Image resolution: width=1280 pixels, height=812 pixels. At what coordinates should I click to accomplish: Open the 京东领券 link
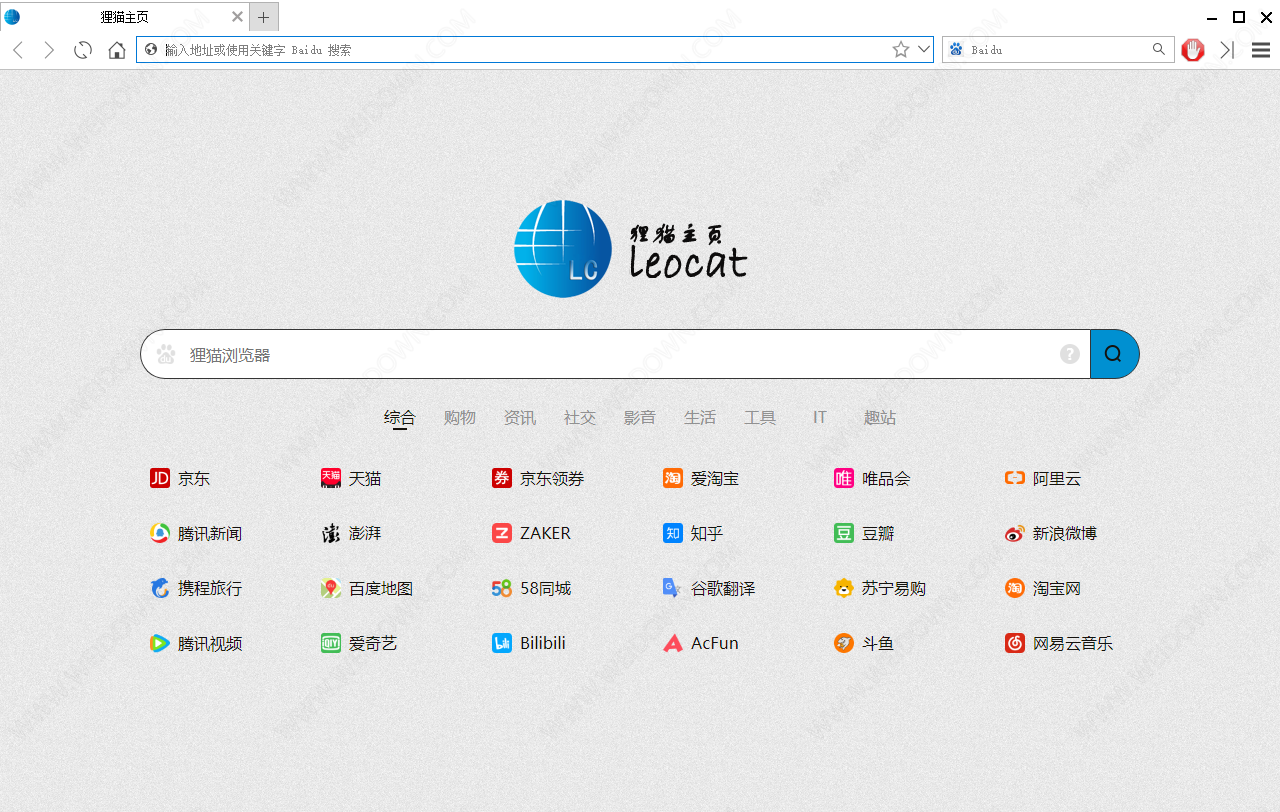pyautogui.click(x=538, y=479)
